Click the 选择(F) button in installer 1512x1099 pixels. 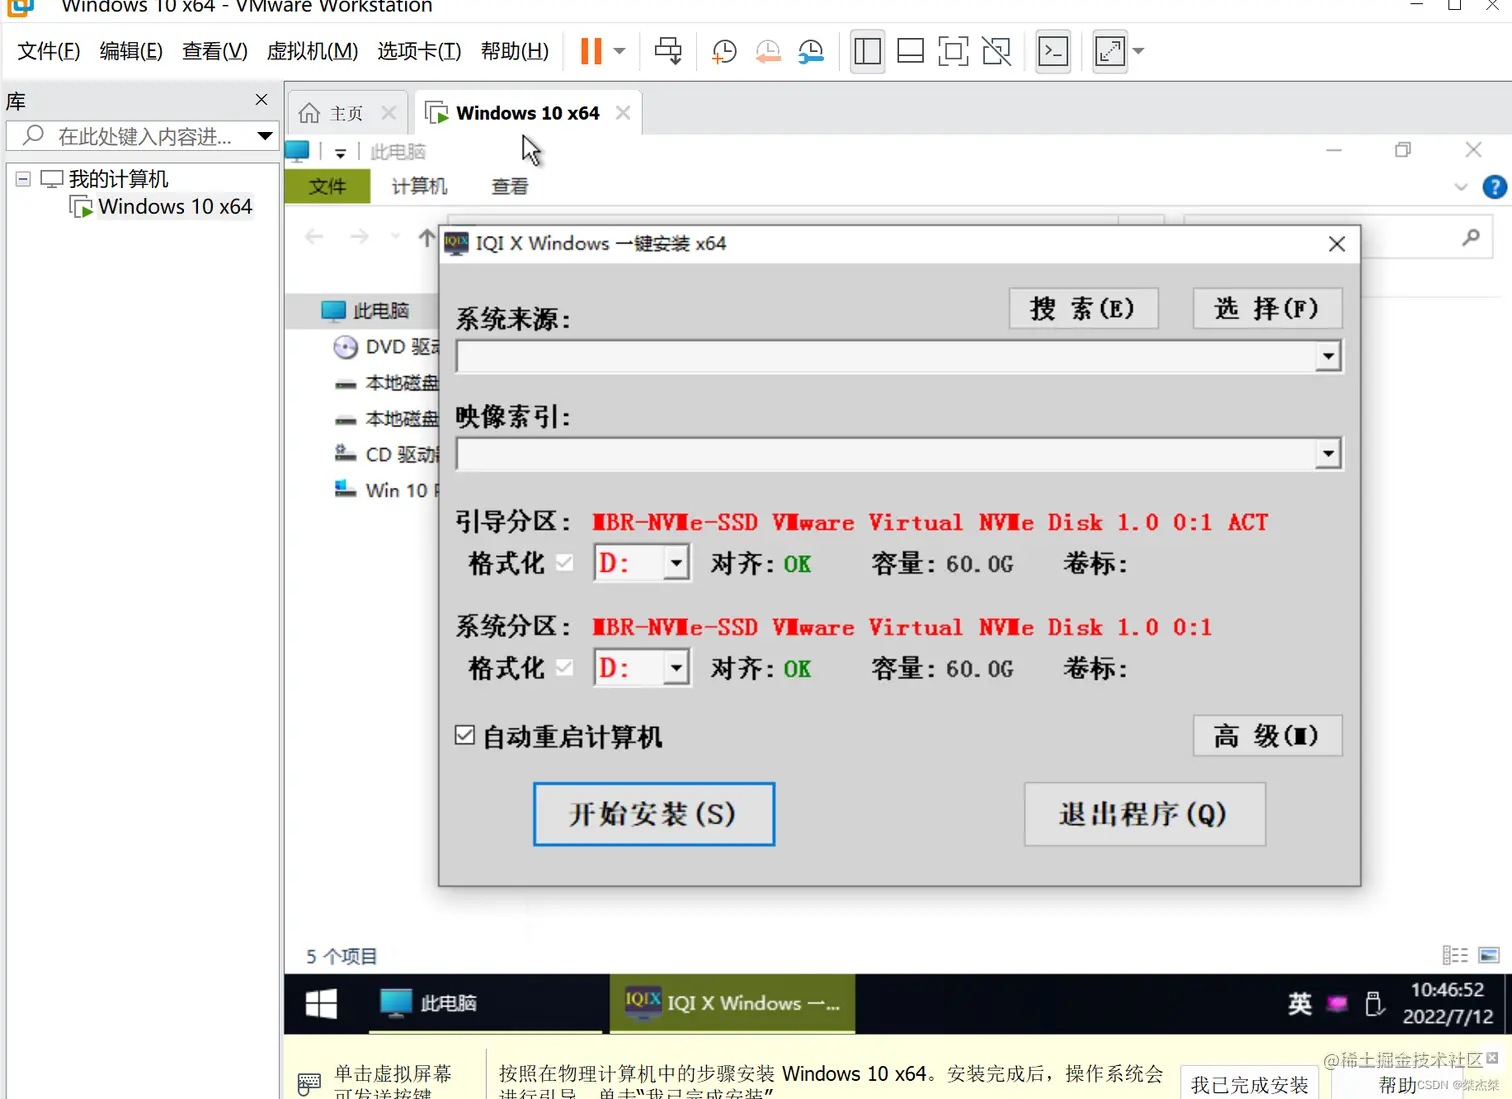point(1267,308)
